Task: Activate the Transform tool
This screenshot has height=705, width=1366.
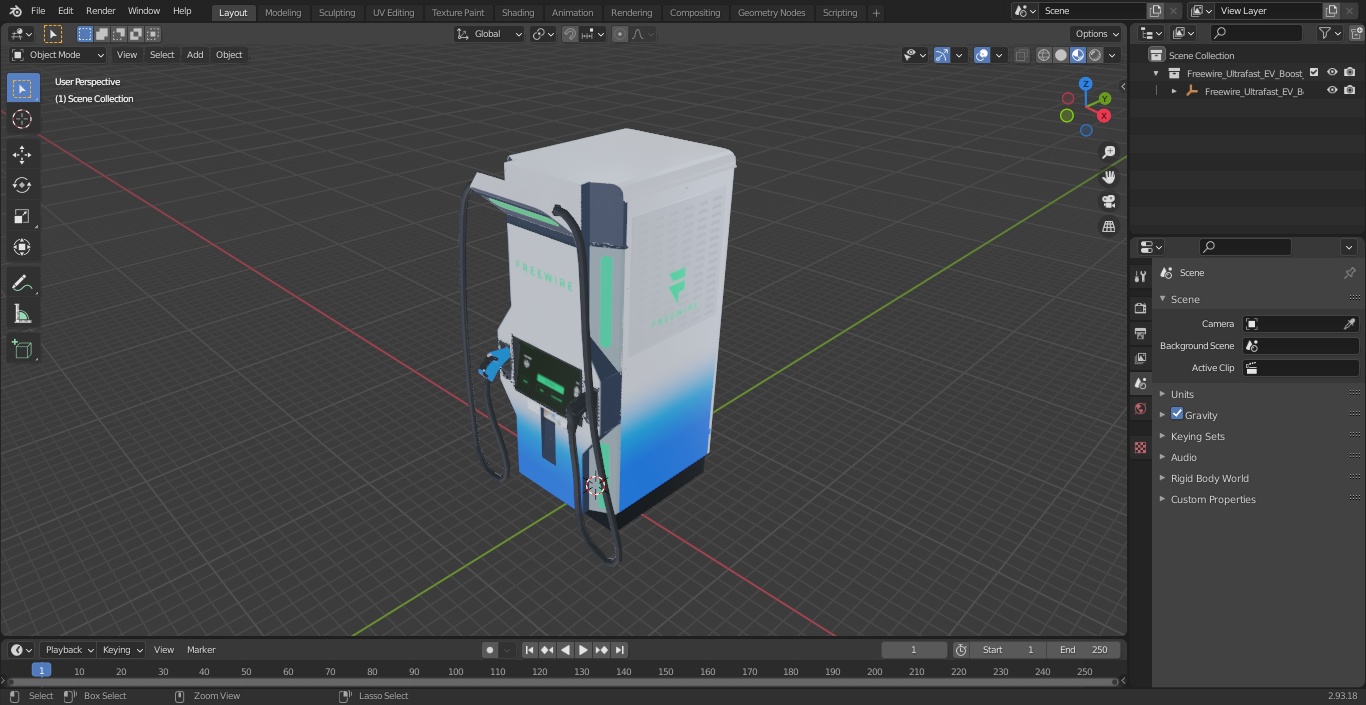Action: click(22, 247)
